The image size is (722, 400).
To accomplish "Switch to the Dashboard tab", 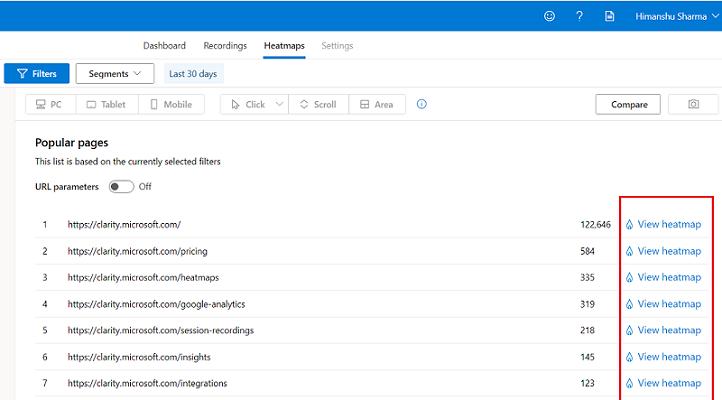I will pos(164,46).
